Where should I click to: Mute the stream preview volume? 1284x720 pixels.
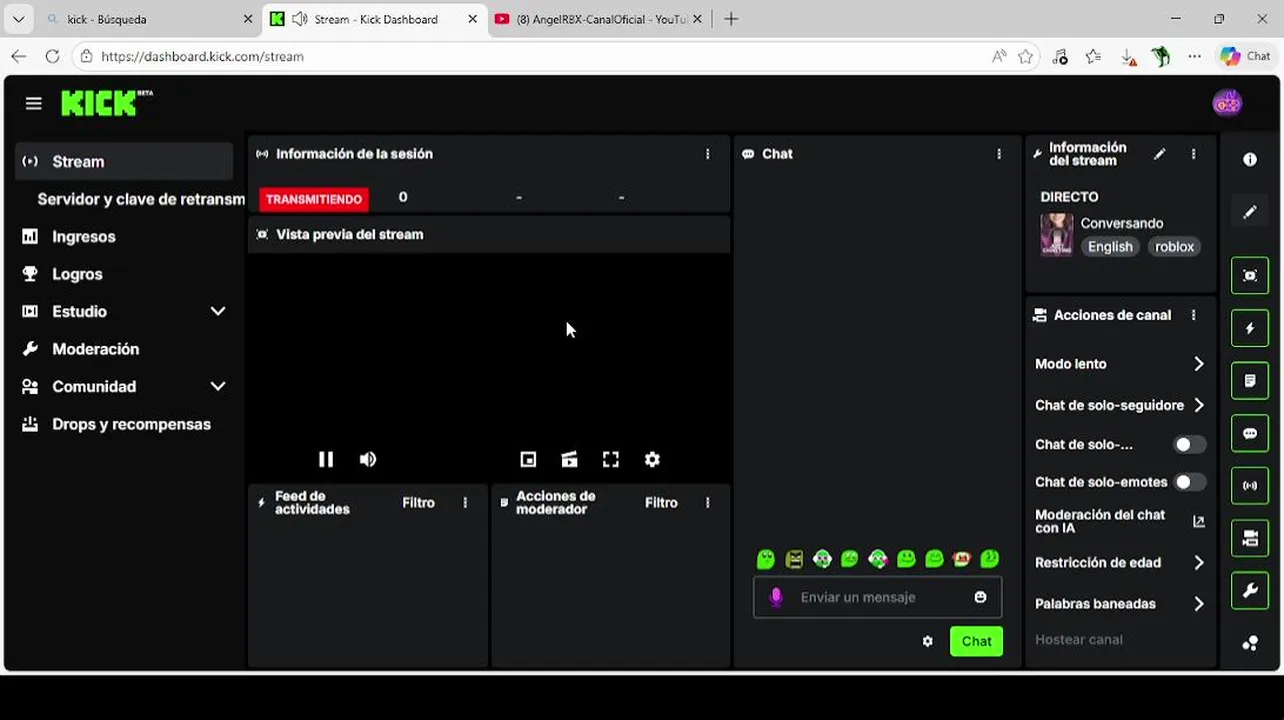pos(368,459)
